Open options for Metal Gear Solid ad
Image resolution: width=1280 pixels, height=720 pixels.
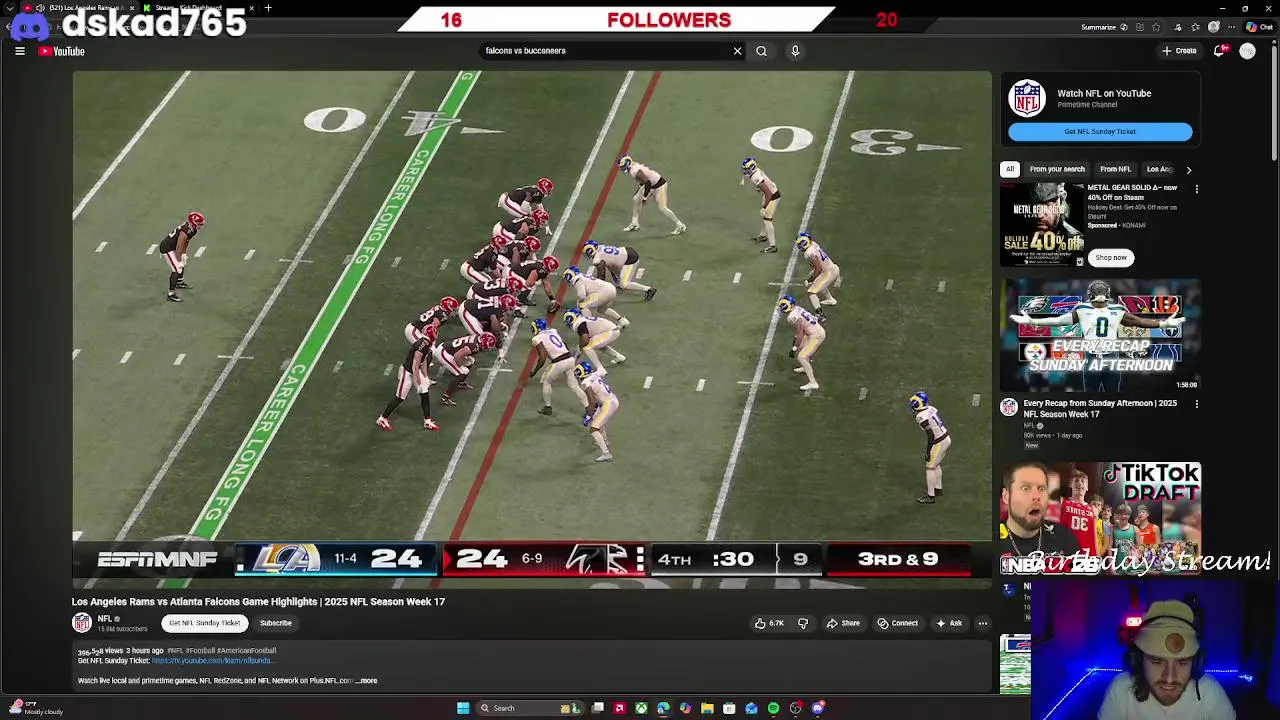click(x=1196, y=189)
